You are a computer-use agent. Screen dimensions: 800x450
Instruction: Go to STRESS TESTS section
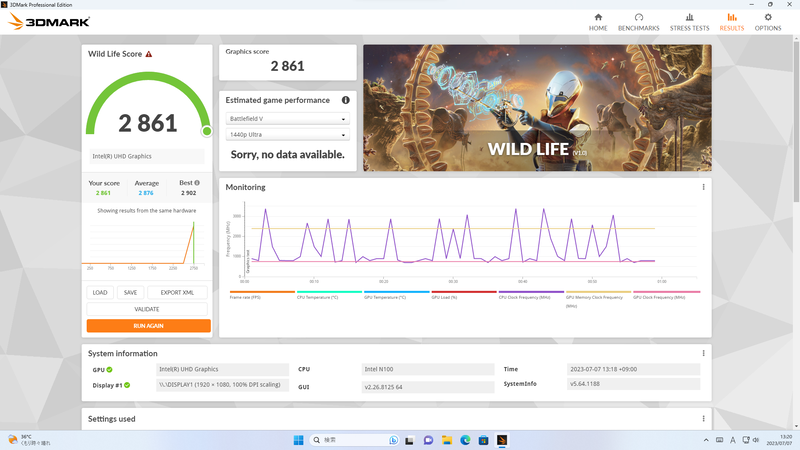pyautogui.click(x=689, y=22)
